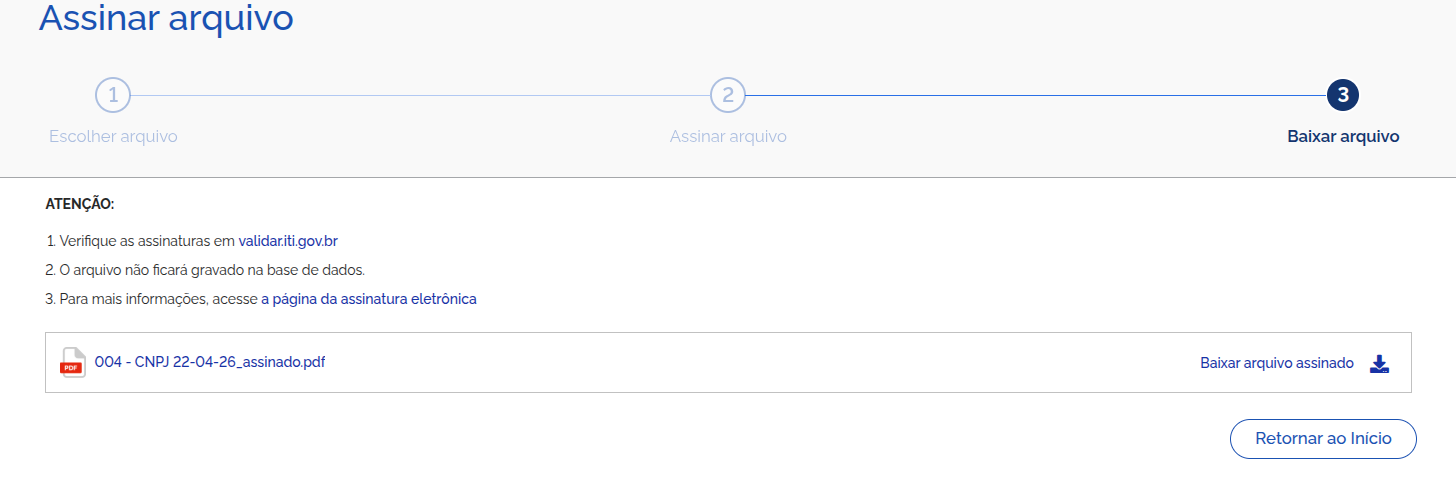1456x497 pixels.
Task: Click the download arrow icon
Action: [x=1380, y=363]
